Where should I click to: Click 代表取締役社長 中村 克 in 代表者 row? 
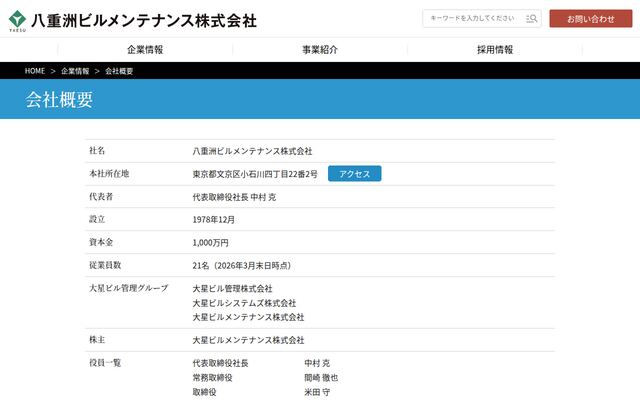(x=234, y=197)
